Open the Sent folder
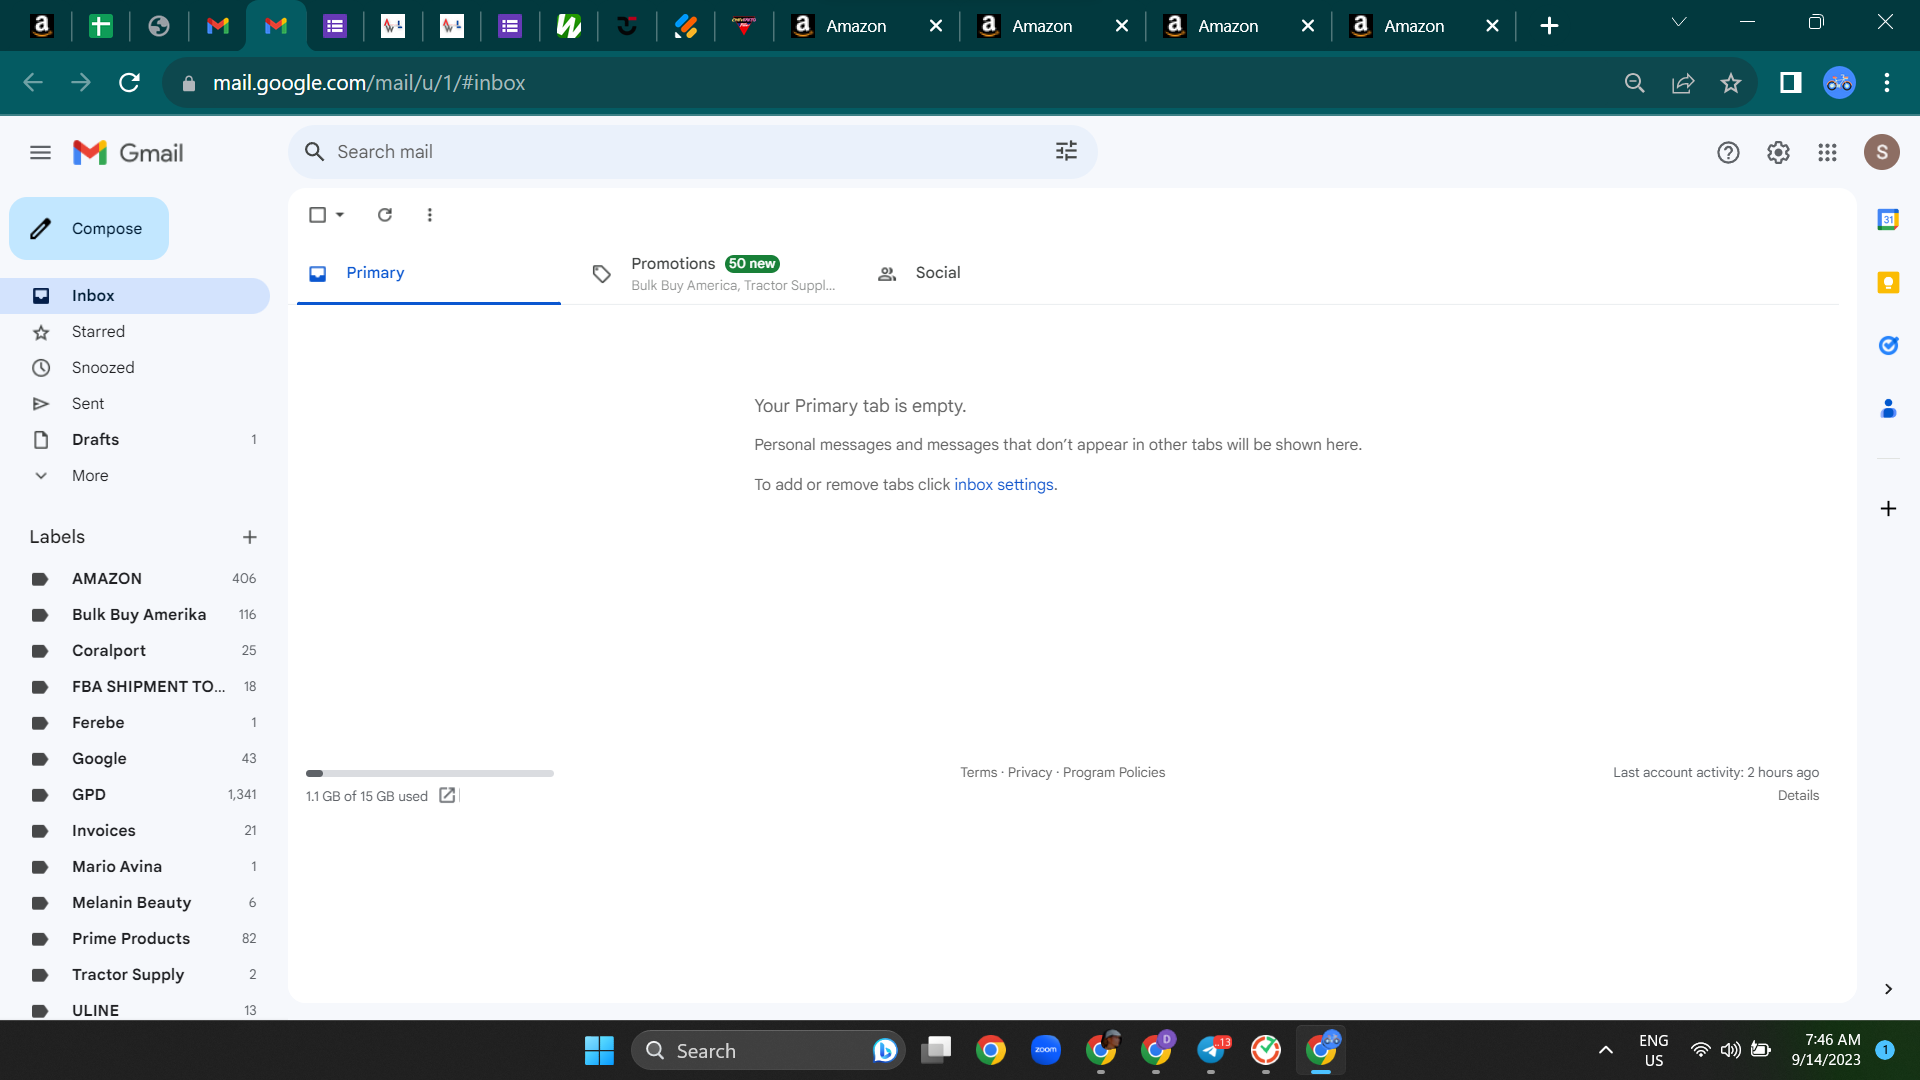The width and height of the screenshot is (1920, 1080). [135, 404]
